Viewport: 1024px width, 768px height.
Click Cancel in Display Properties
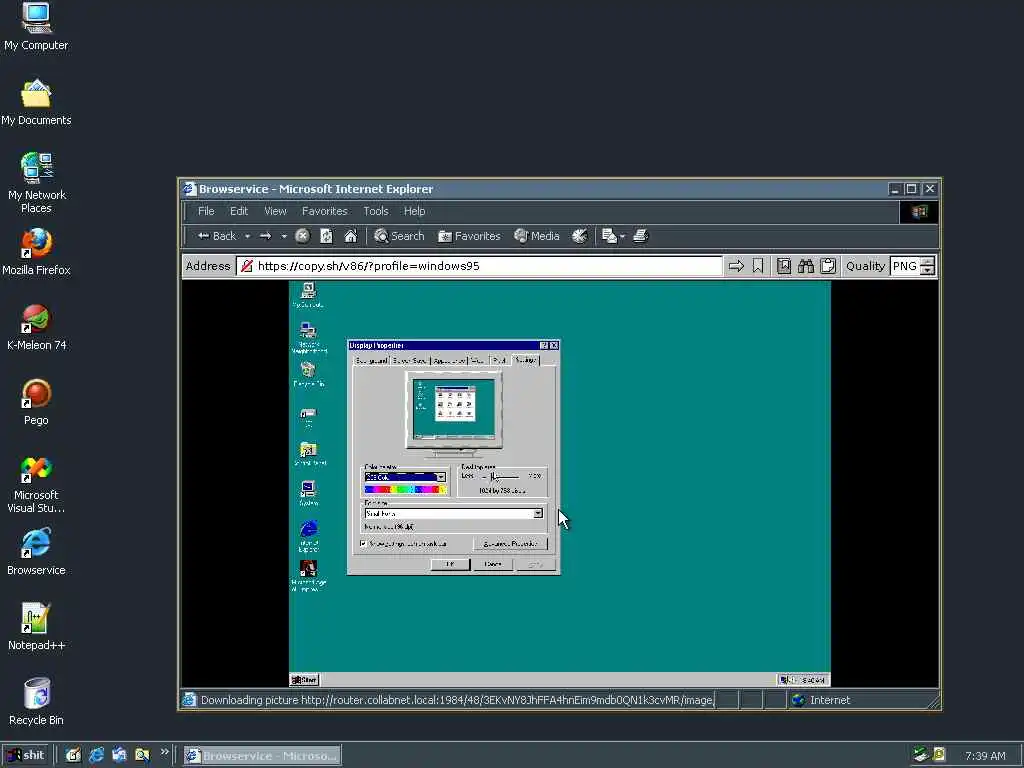pos(493,564)
